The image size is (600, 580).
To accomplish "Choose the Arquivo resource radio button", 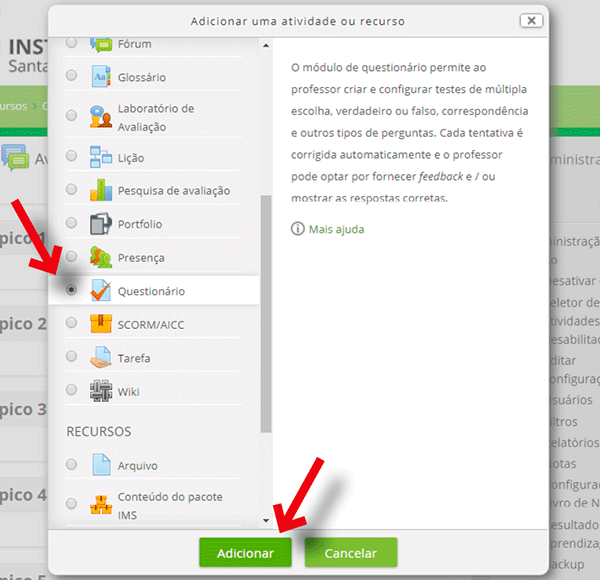I will [x=71, y=465].
